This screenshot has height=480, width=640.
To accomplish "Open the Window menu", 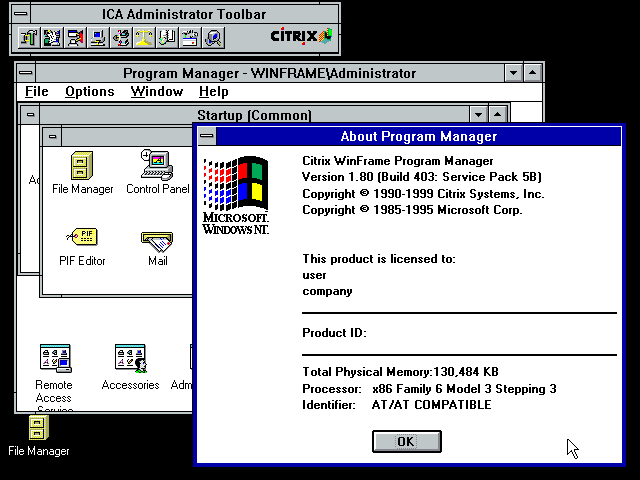I will click(157, 92).
